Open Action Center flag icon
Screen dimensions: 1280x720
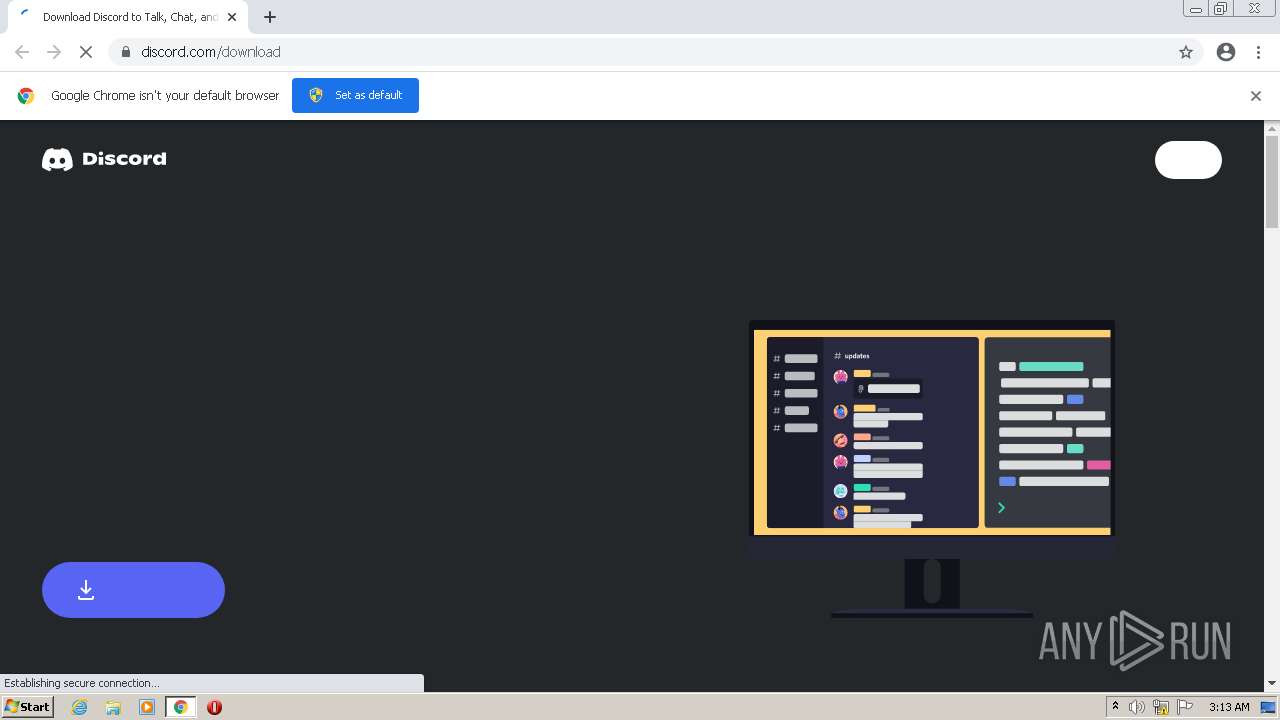(x=1185, y=707)
